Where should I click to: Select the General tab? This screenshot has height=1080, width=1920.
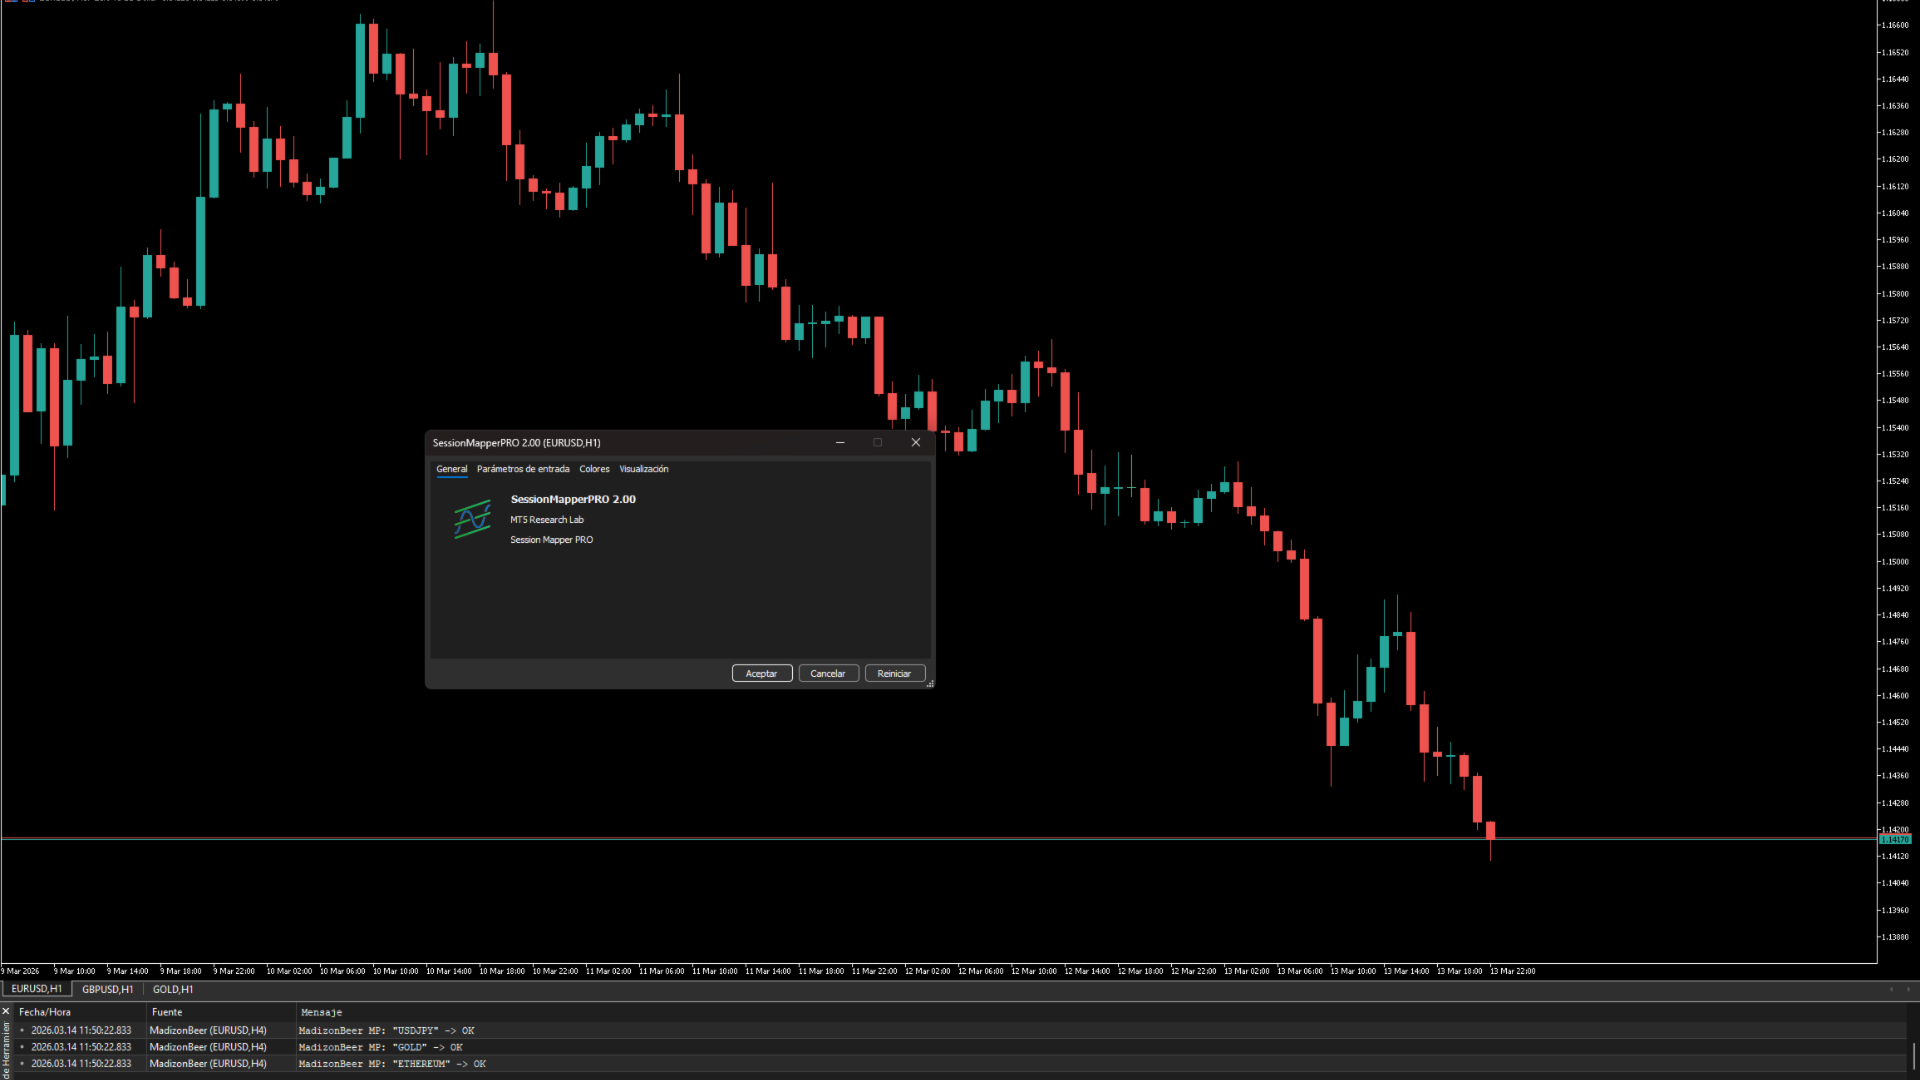point(451,469)
